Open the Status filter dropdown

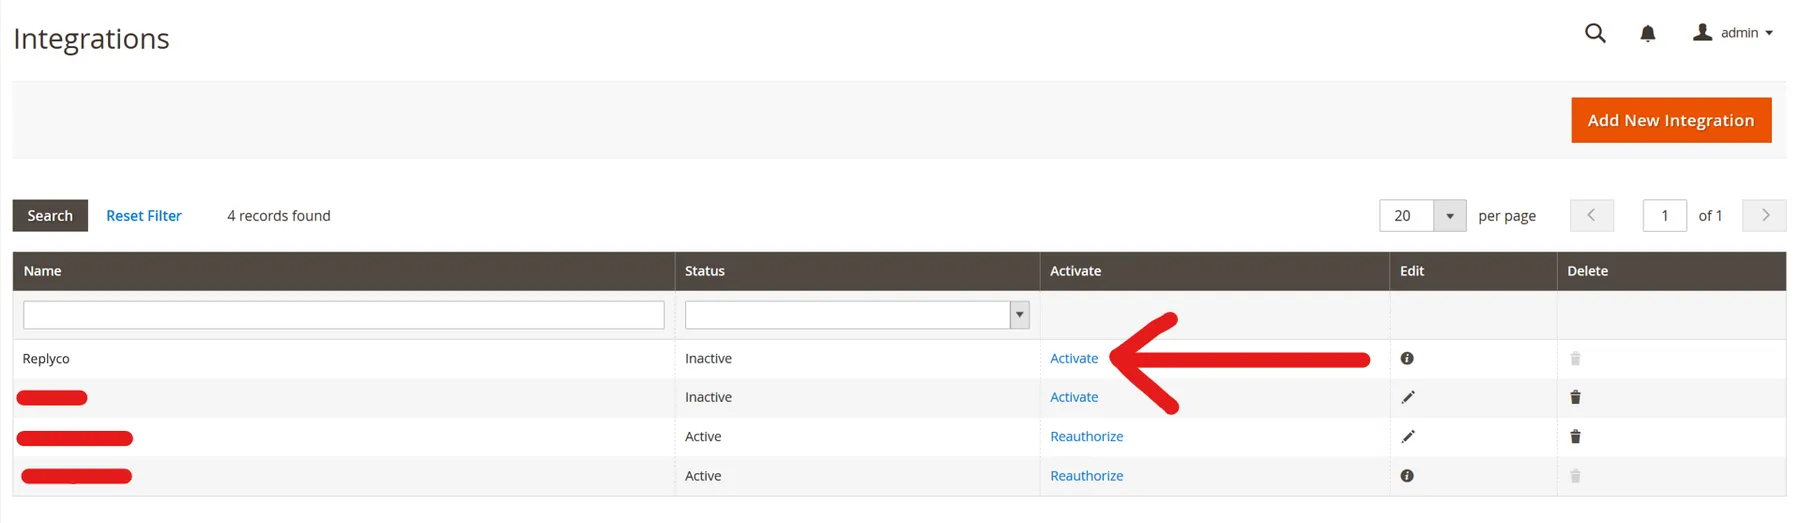click(857, 315)
